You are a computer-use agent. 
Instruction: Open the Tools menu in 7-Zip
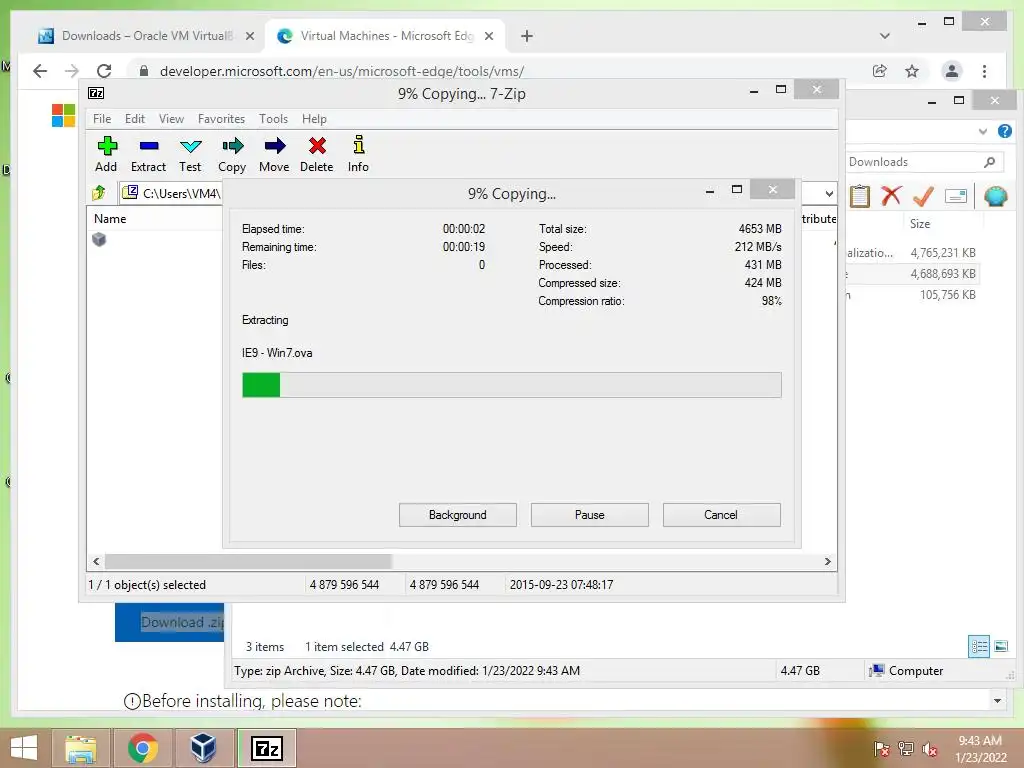[x=273, y=119]
